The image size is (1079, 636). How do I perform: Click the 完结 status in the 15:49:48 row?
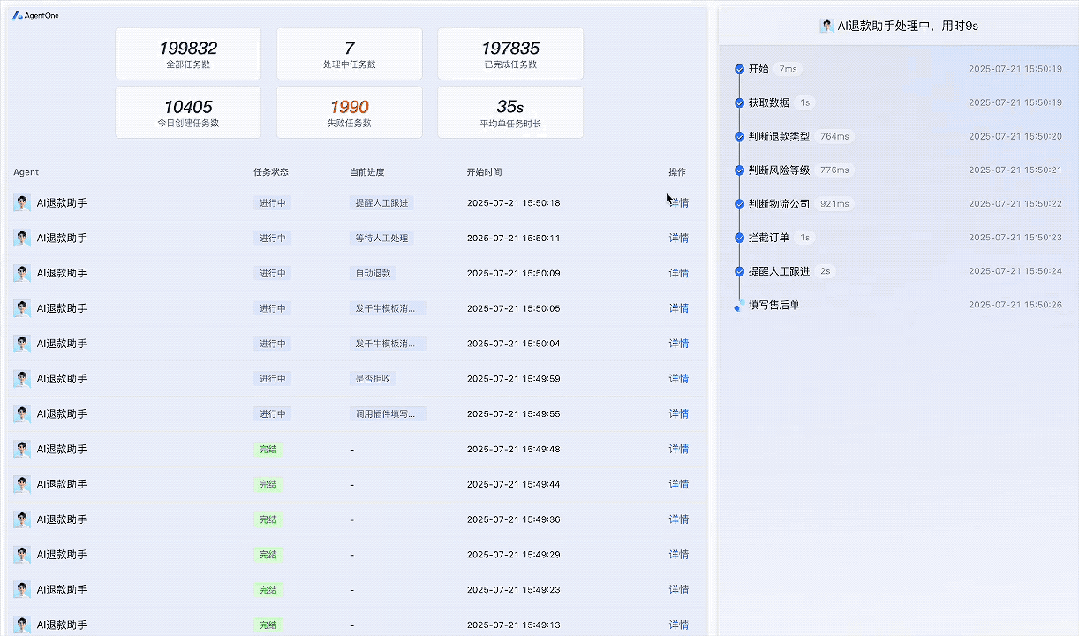[268, 449]
